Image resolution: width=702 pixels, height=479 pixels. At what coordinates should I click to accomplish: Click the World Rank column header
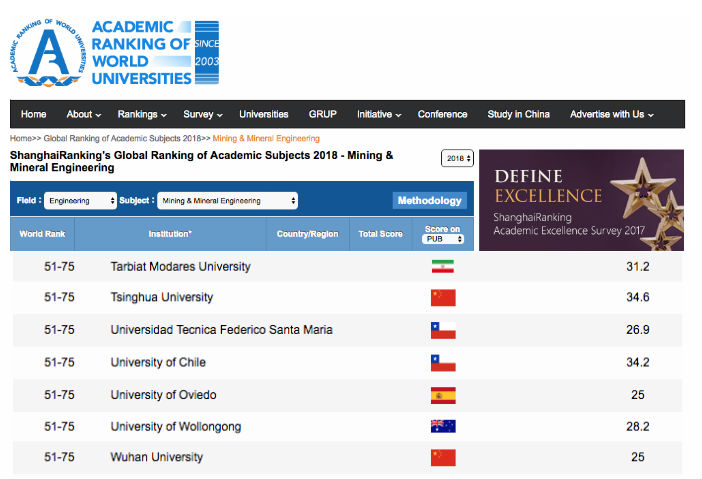point(43,234)
